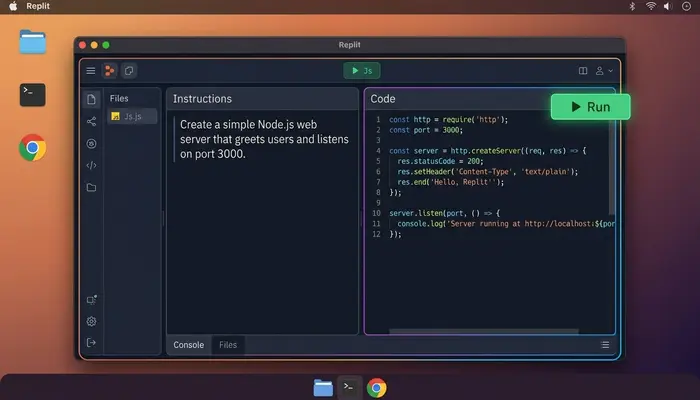Click the instruction text about Node.js server
The width and height of the screenshot is (700, 400).
pyautogui.click(x=264, y=139)
